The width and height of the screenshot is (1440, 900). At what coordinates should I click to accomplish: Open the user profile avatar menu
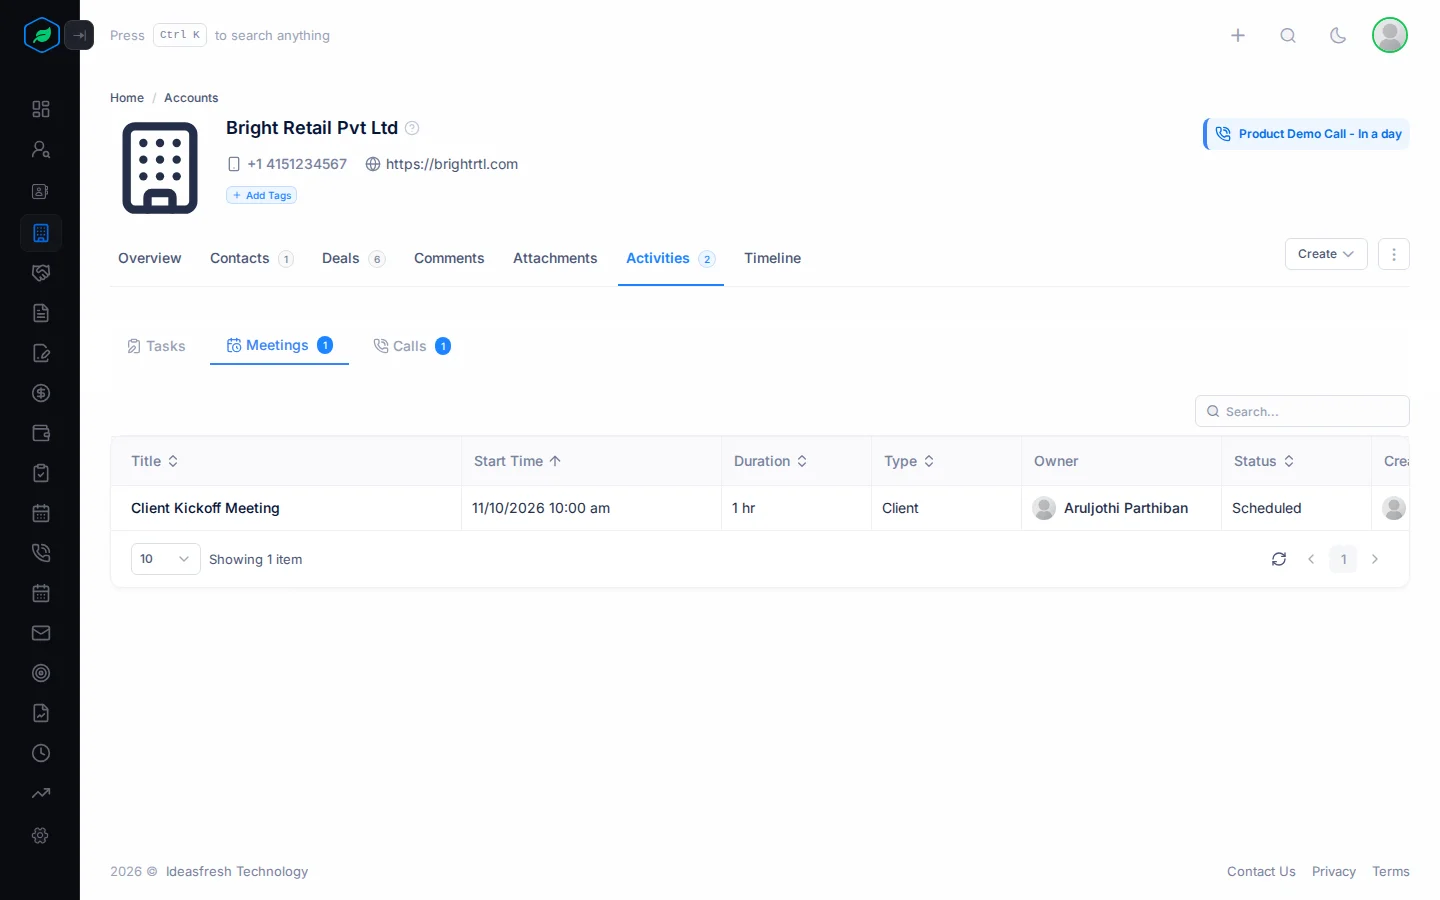click(x=1390, y=35)
